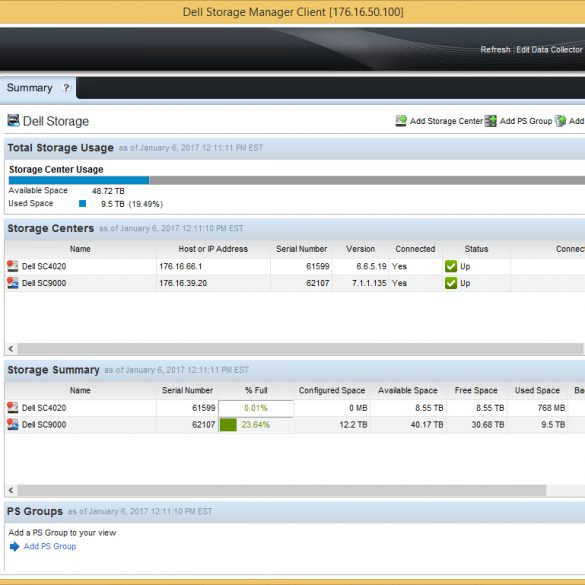The height and width of the screenshot is (585, 585).
Task: Click IP address 176.16.39.20
Action: click(183, 283)
